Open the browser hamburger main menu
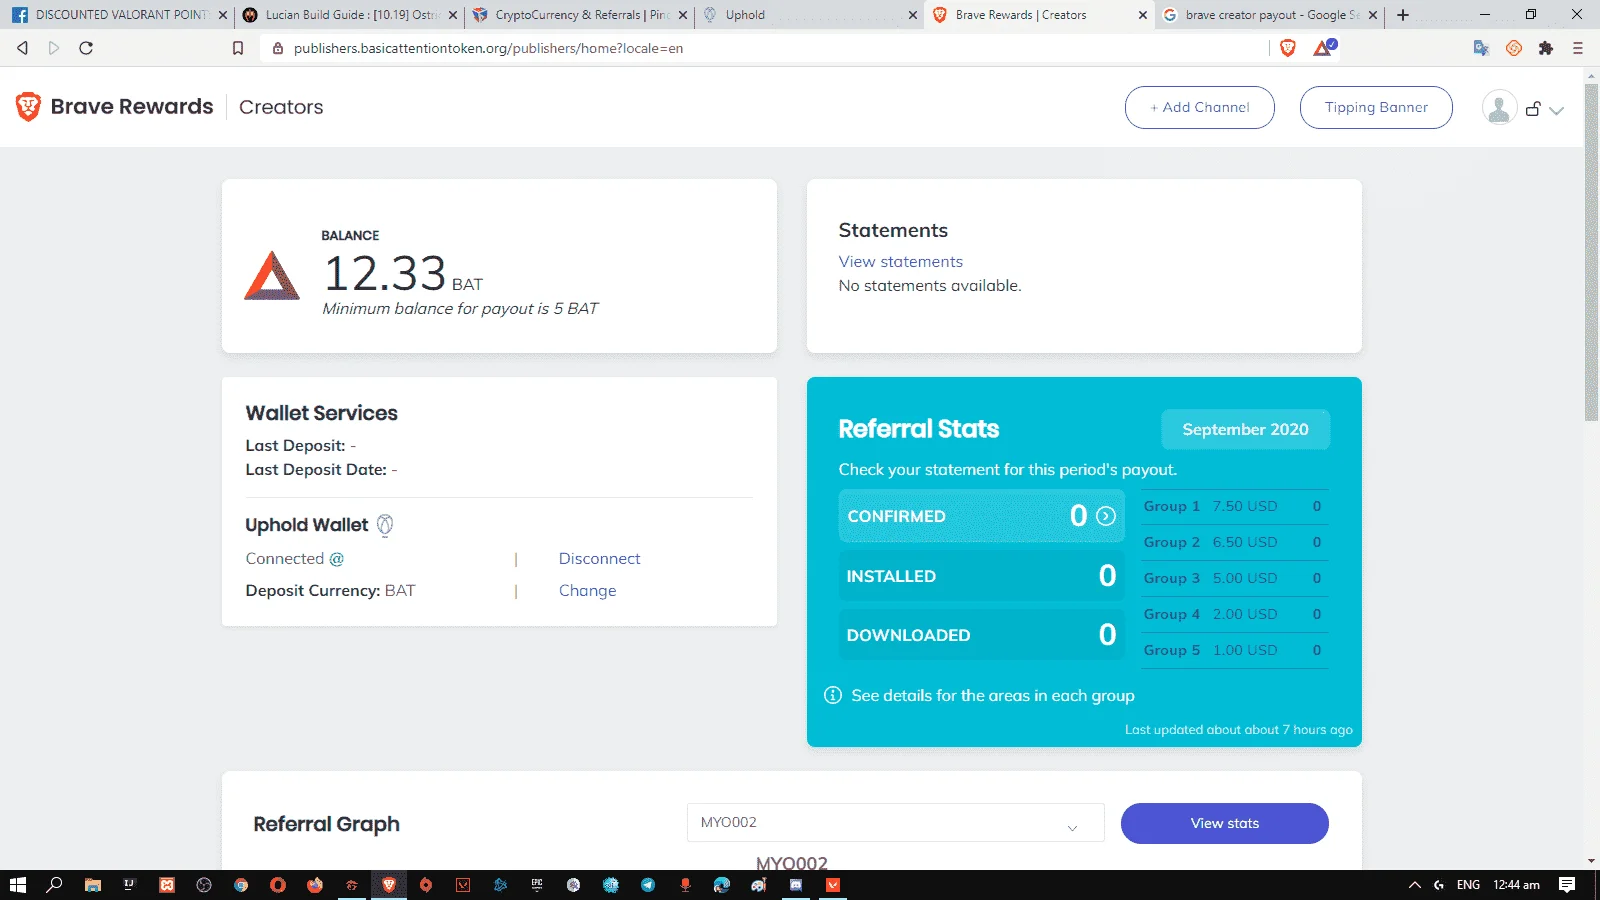The width and height of the screenshot is (1600, 900). [x=1578, y=48]
